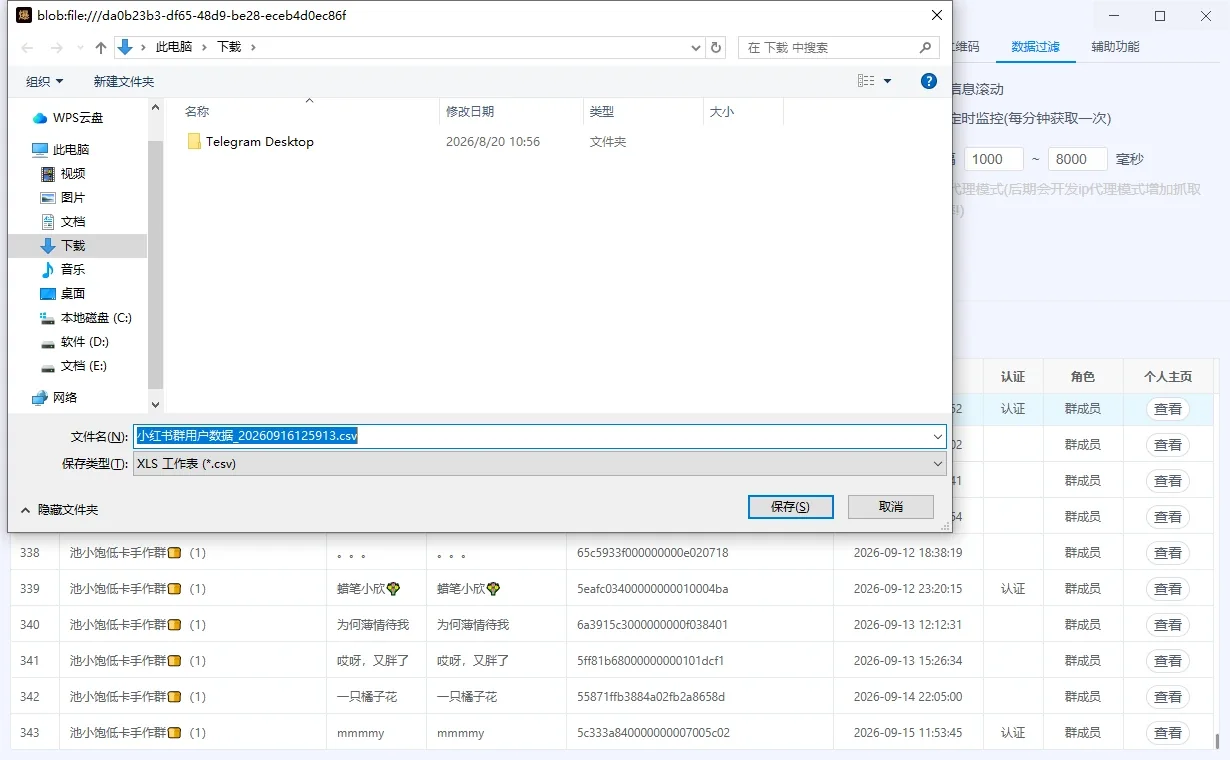Click the navigation pane scrollbar
Image resolution: width=1230 pixels, height=760 pixels.
(155, 265)
